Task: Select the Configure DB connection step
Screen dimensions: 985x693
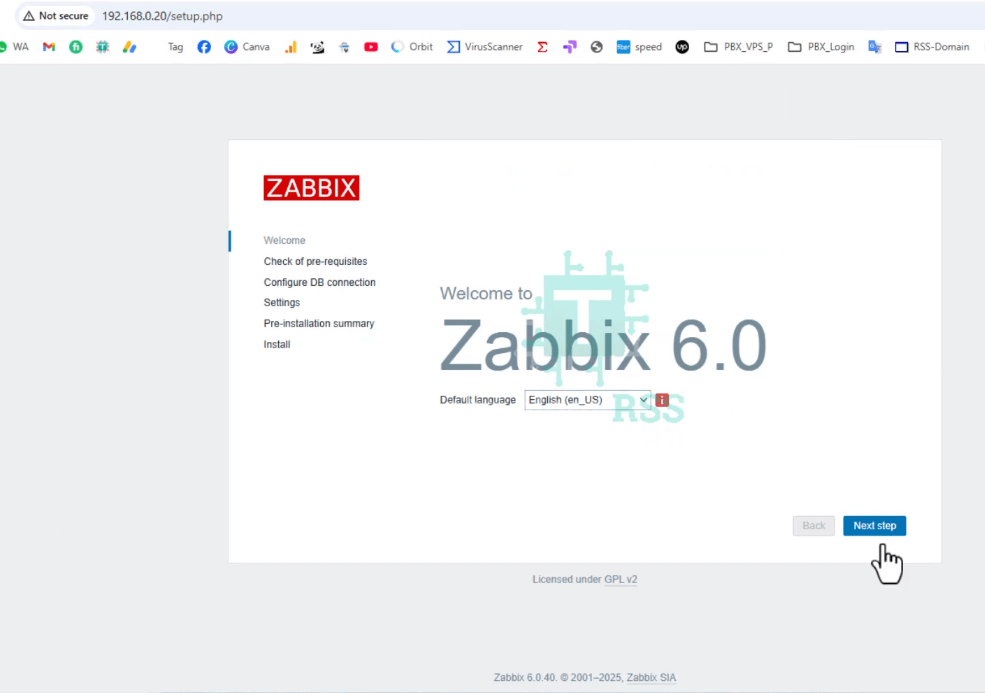Action: pos(319,282)
